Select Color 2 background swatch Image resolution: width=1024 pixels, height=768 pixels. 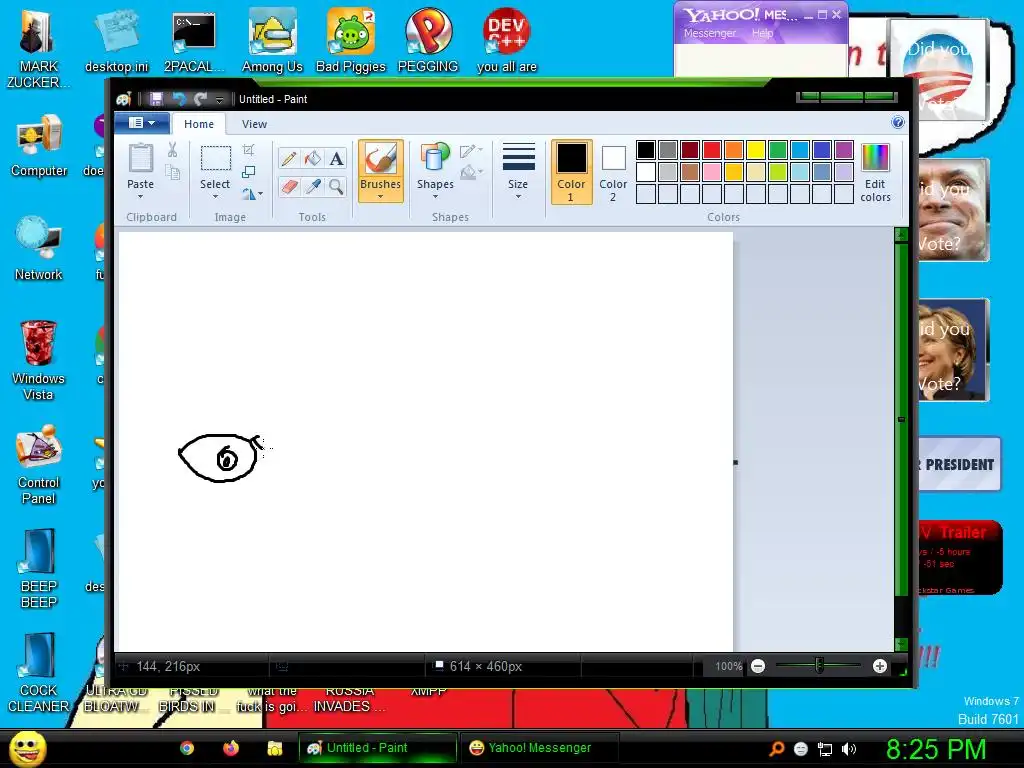tap(613, 172)
